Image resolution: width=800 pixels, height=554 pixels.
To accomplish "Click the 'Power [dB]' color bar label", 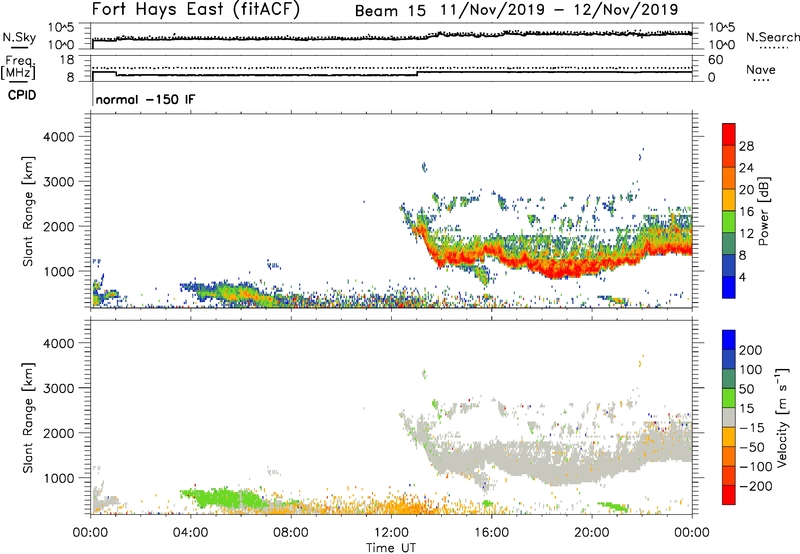I will tap(763, 211).
